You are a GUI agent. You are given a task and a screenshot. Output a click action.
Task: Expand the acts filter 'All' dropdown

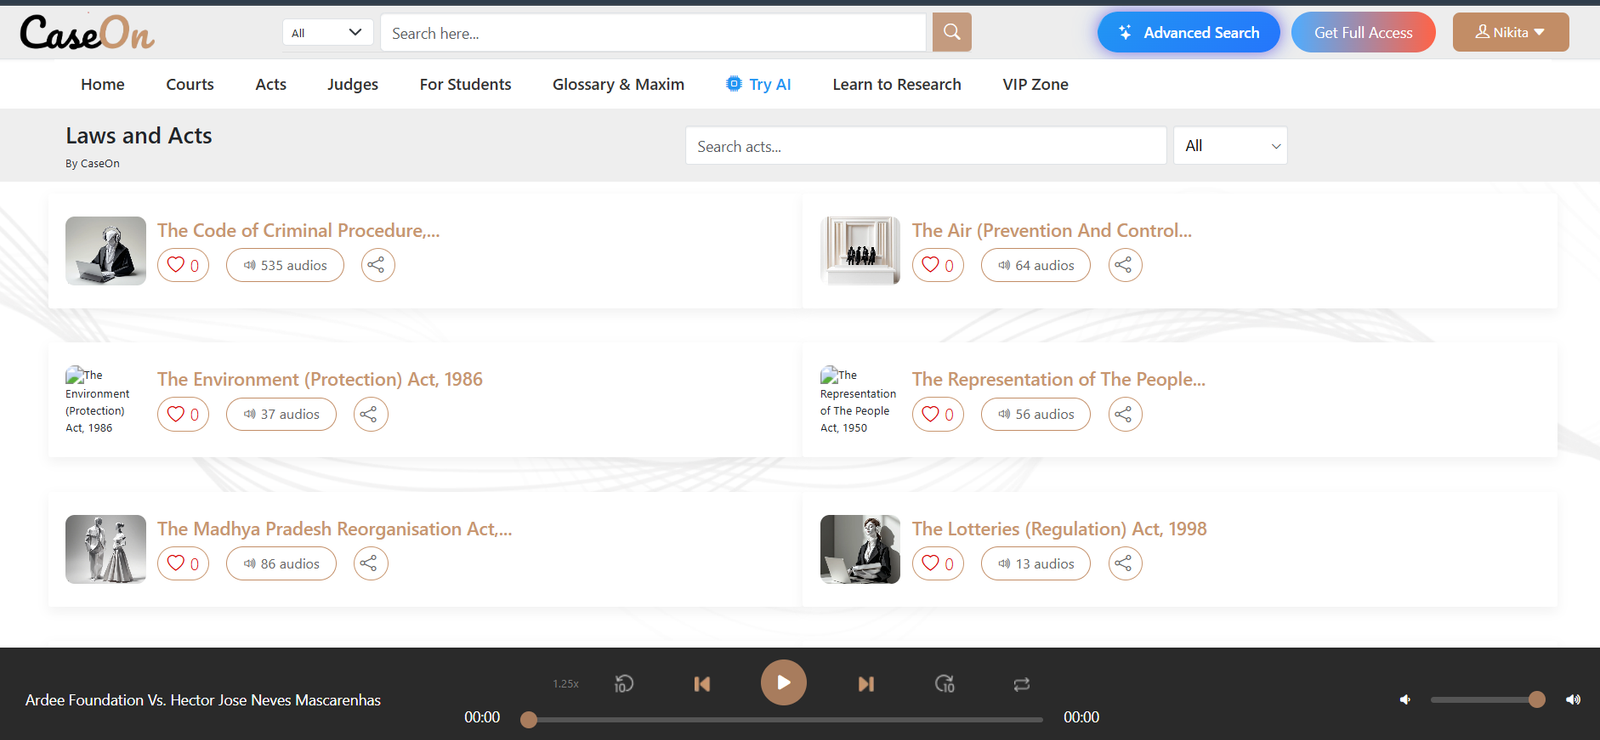1230,146
